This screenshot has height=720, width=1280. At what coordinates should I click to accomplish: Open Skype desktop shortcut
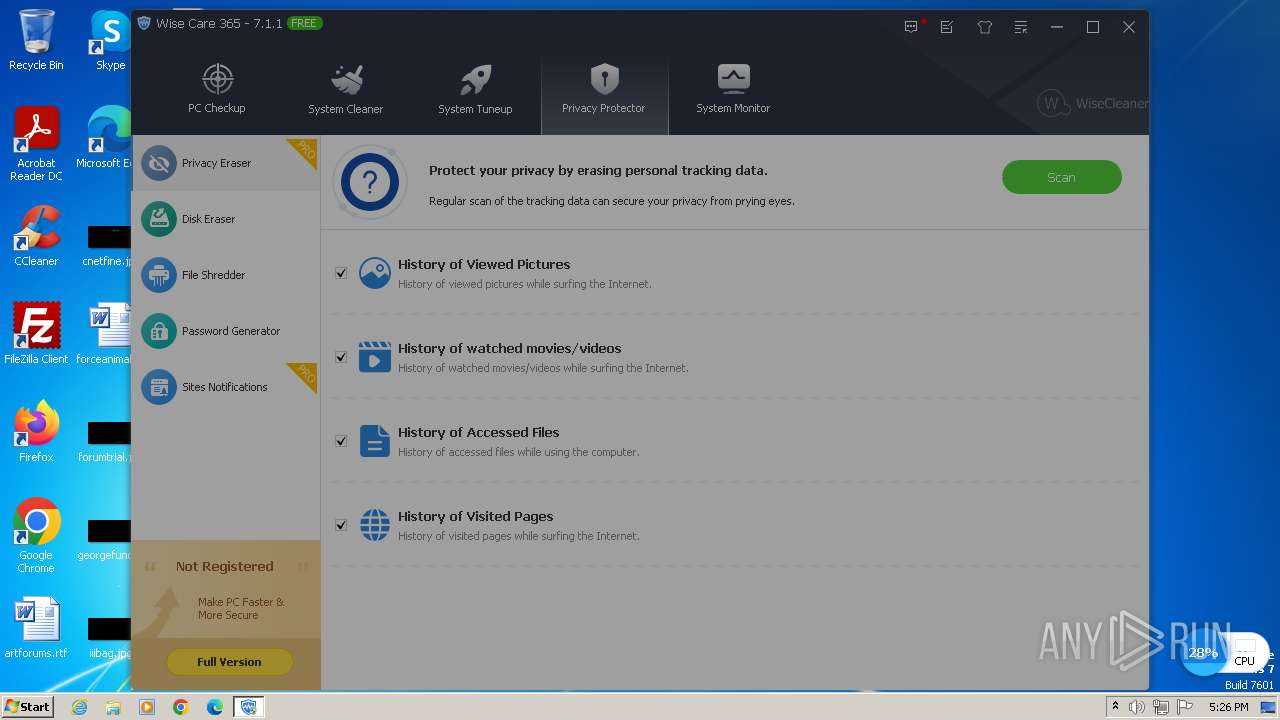110,40
